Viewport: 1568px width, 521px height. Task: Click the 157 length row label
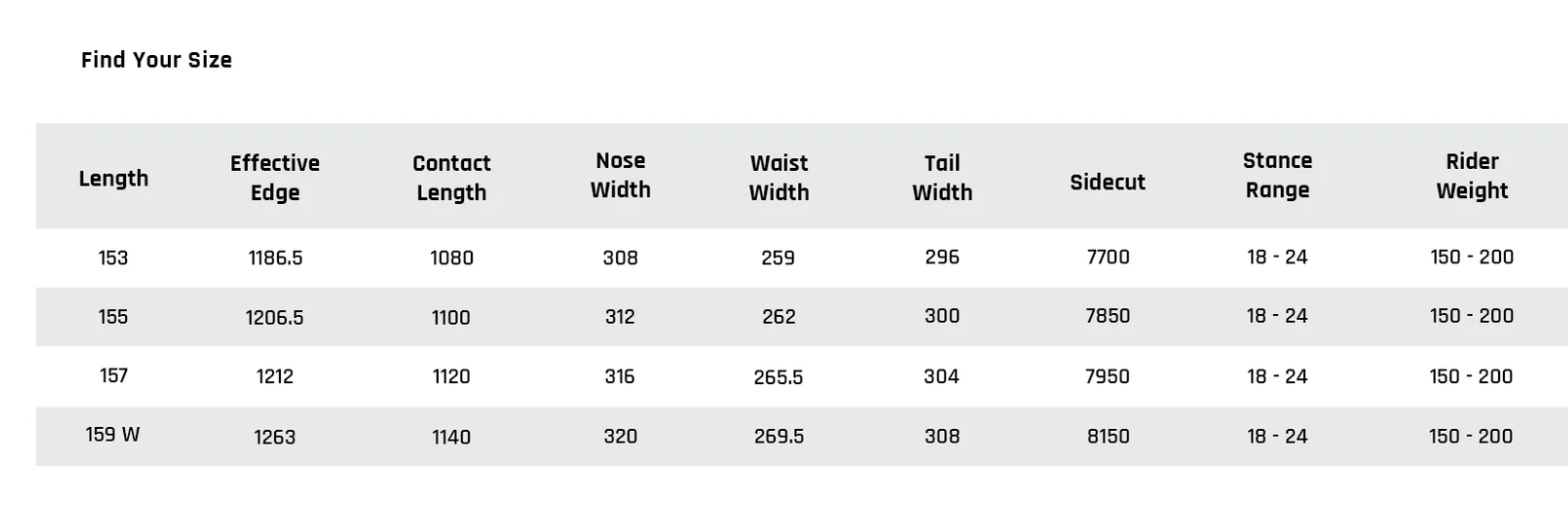[113, 375]
